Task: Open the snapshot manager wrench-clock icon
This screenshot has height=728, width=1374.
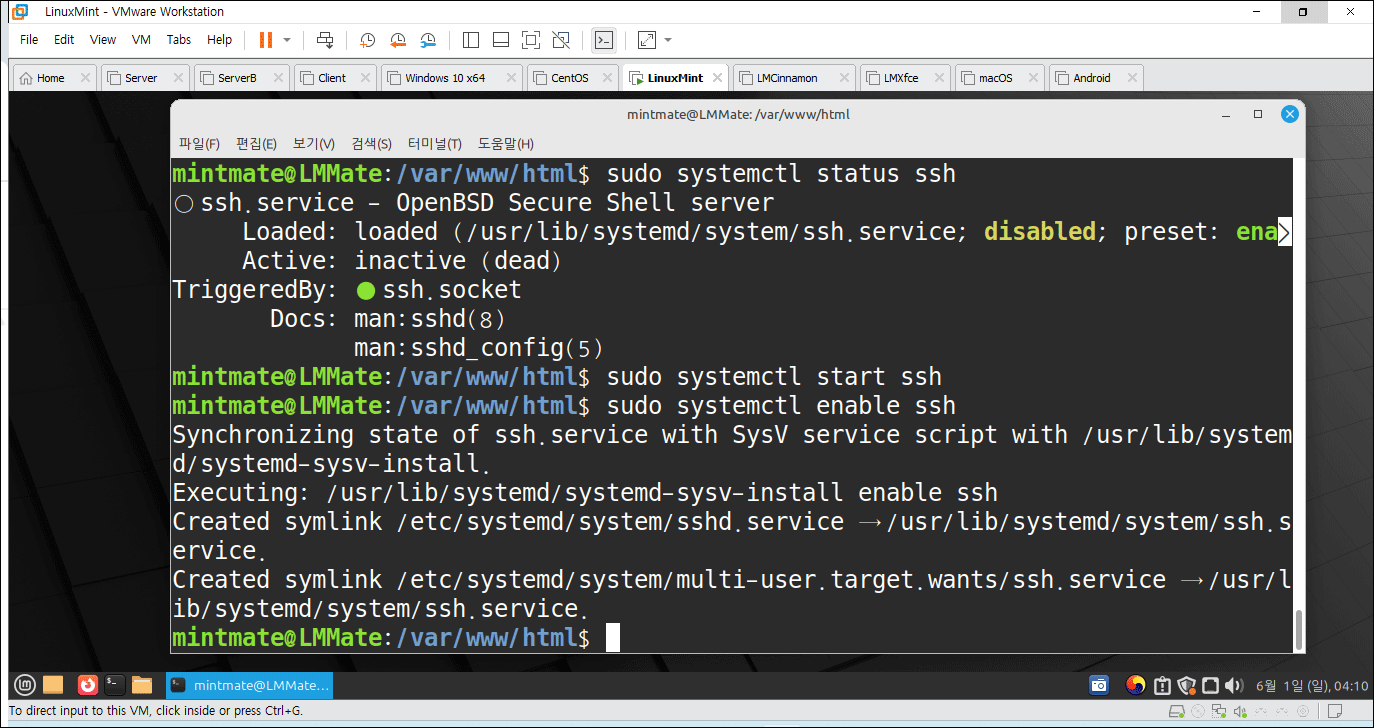Action: (x=428, y=40)
